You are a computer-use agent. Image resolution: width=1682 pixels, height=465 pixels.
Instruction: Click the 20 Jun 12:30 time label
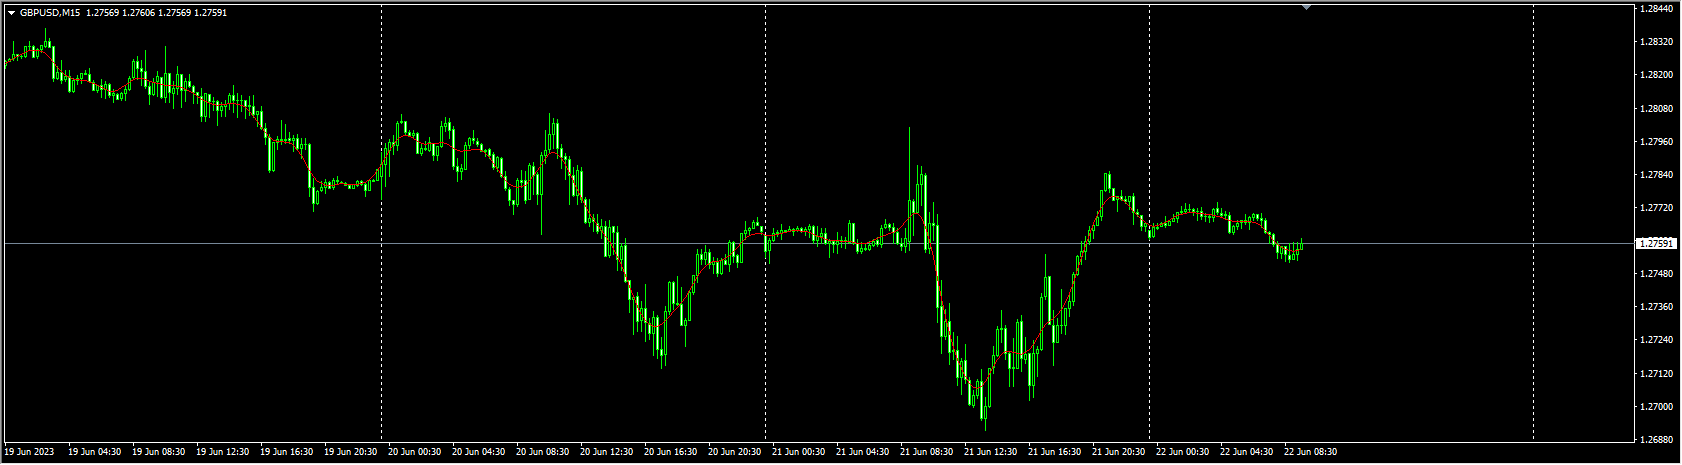click(606, 452)
